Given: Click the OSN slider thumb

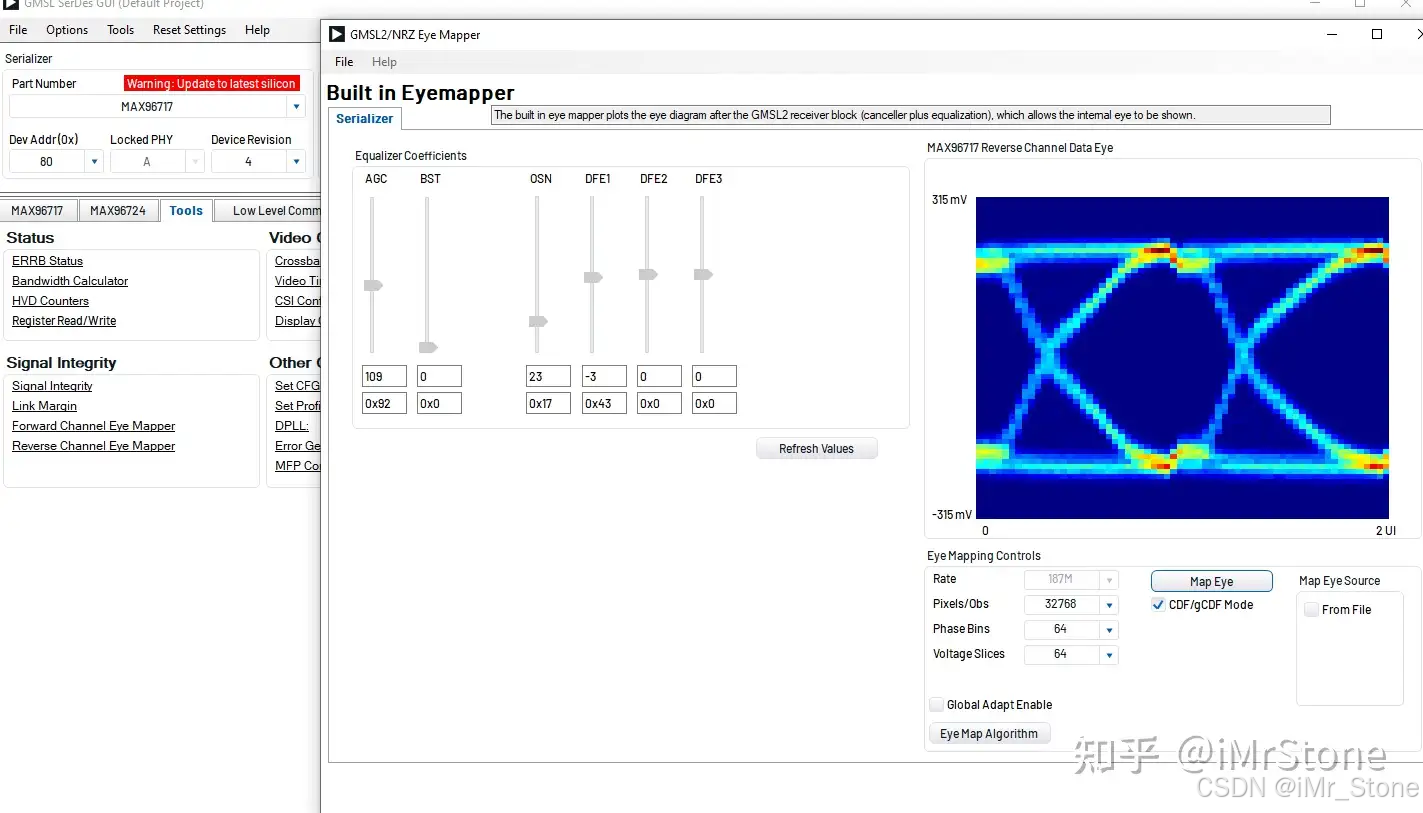Looking at the screenshot, I should 538,322.
